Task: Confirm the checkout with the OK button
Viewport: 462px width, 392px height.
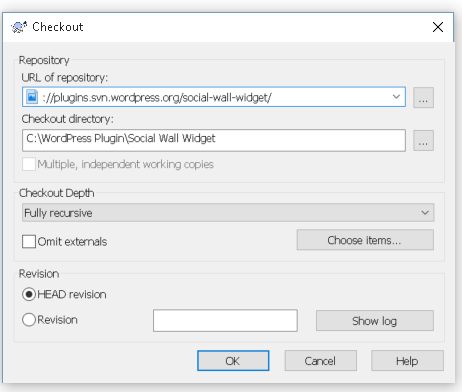Action: click(x=233, y=361)
